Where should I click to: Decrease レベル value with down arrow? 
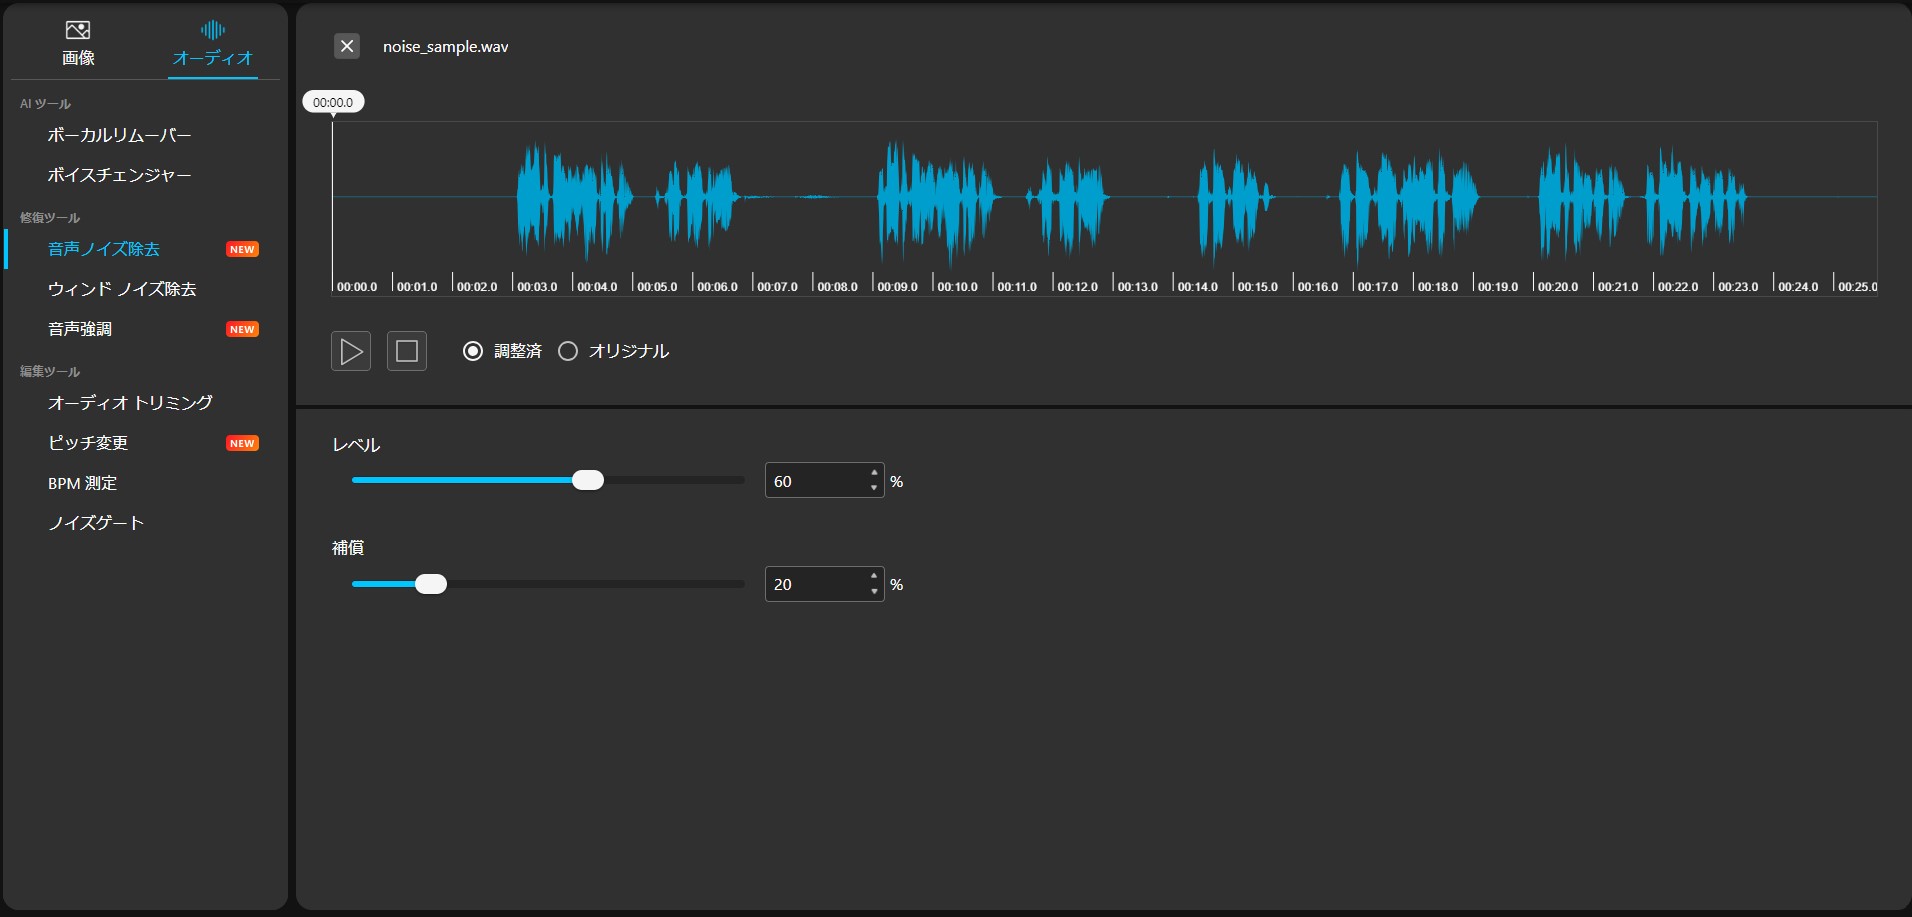[x=874, y=488]
